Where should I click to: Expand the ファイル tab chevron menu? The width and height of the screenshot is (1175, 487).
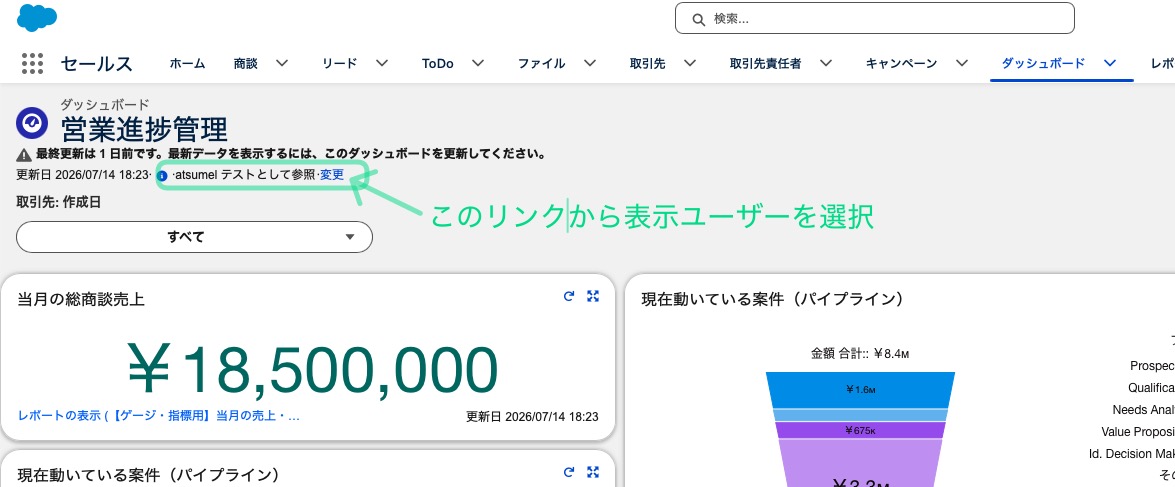590,64
